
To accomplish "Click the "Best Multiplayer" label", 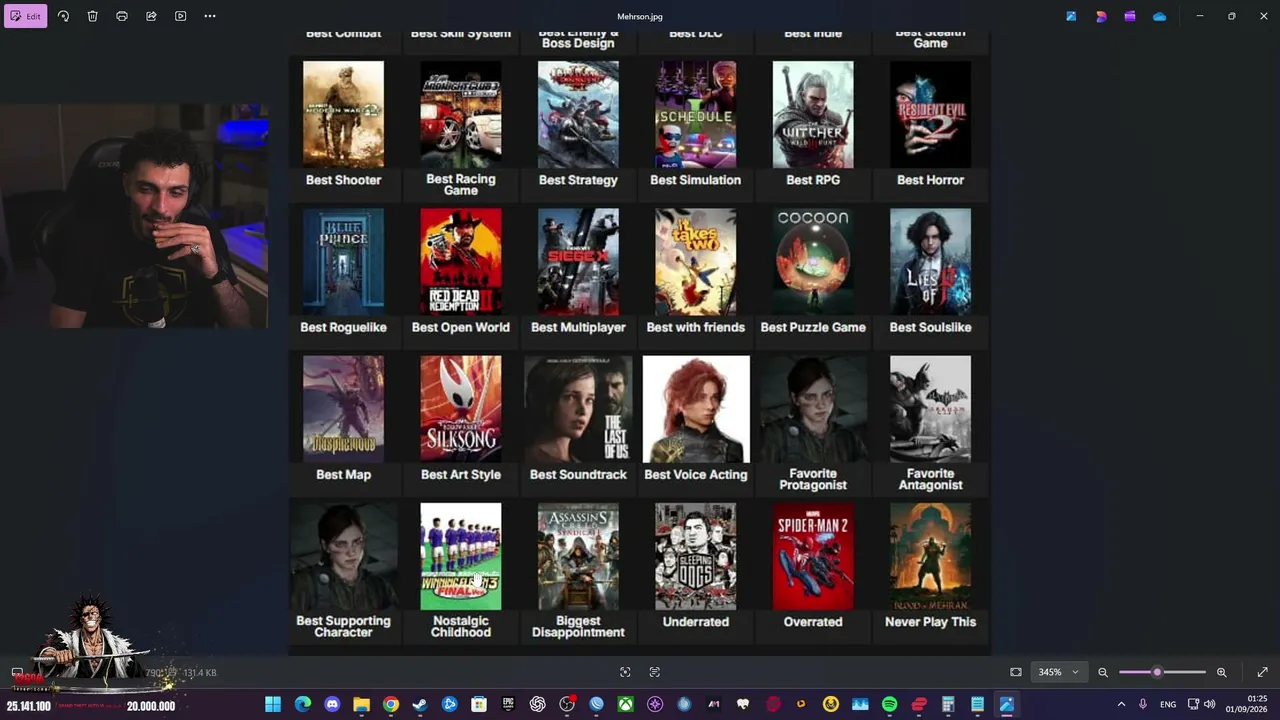I will point(578,327).
